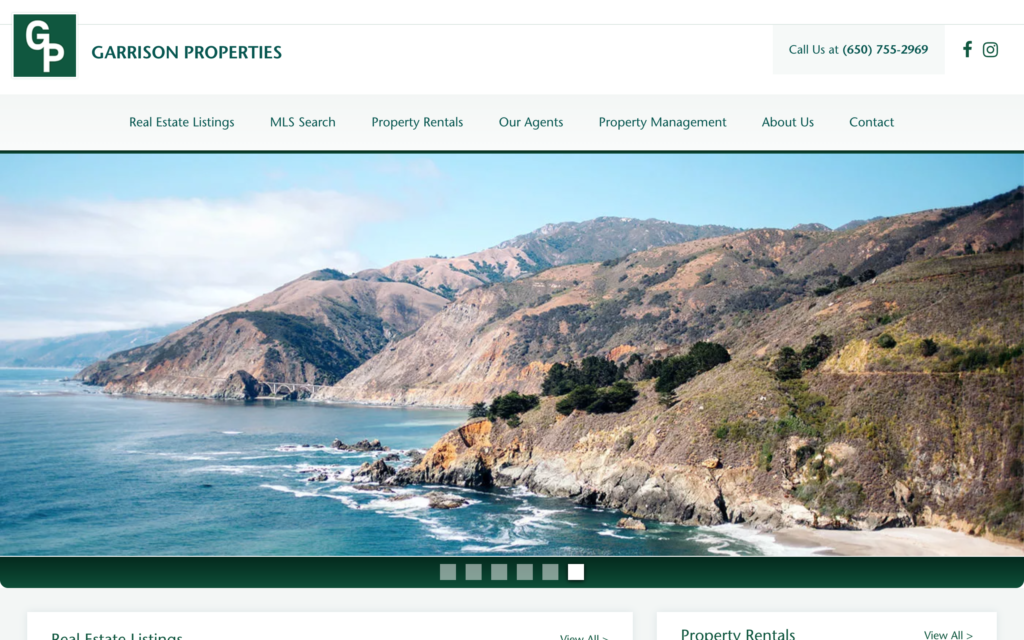
Task: Open the Our Agents page
Action: click(x=531, y=122)
